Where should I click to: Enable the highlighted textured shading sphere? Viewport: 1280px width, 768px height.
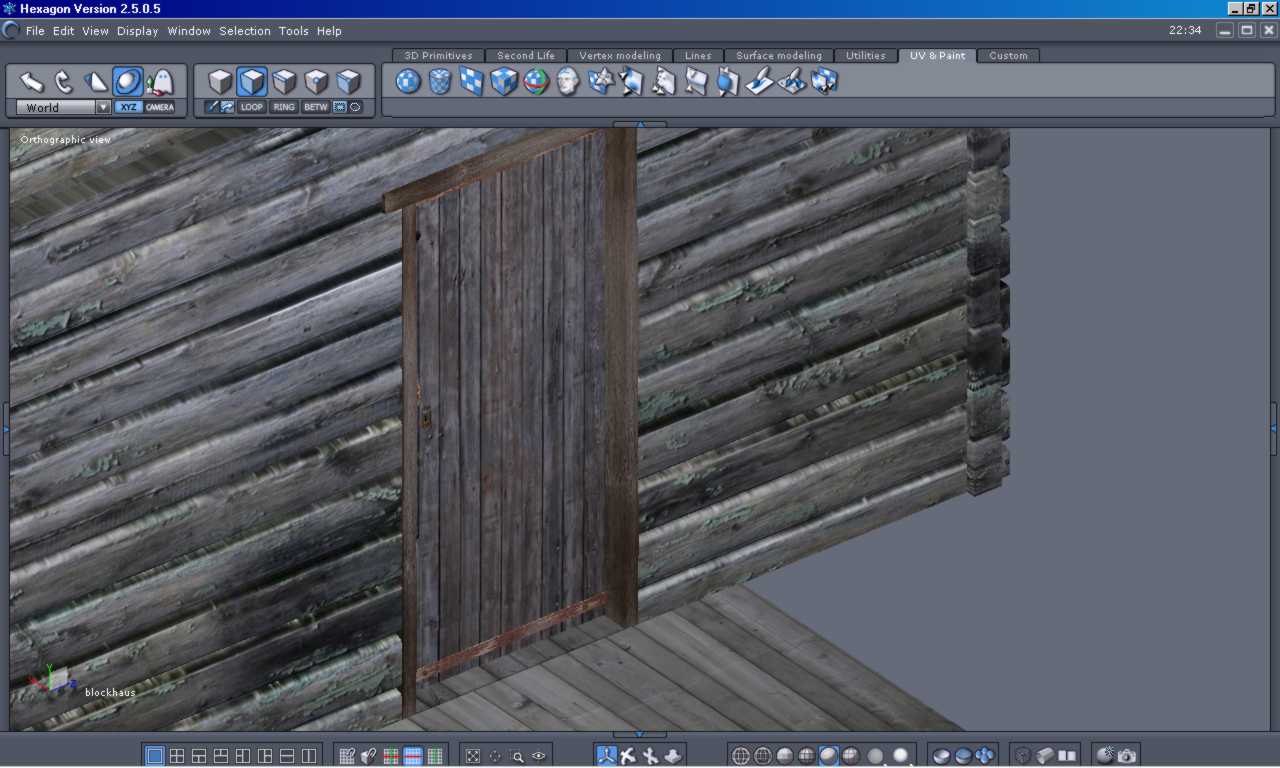point(829,756)
